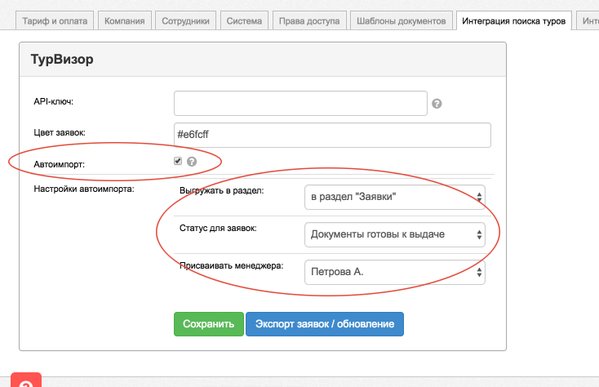Switch to Тариф и оплата tab

(55, 21)
